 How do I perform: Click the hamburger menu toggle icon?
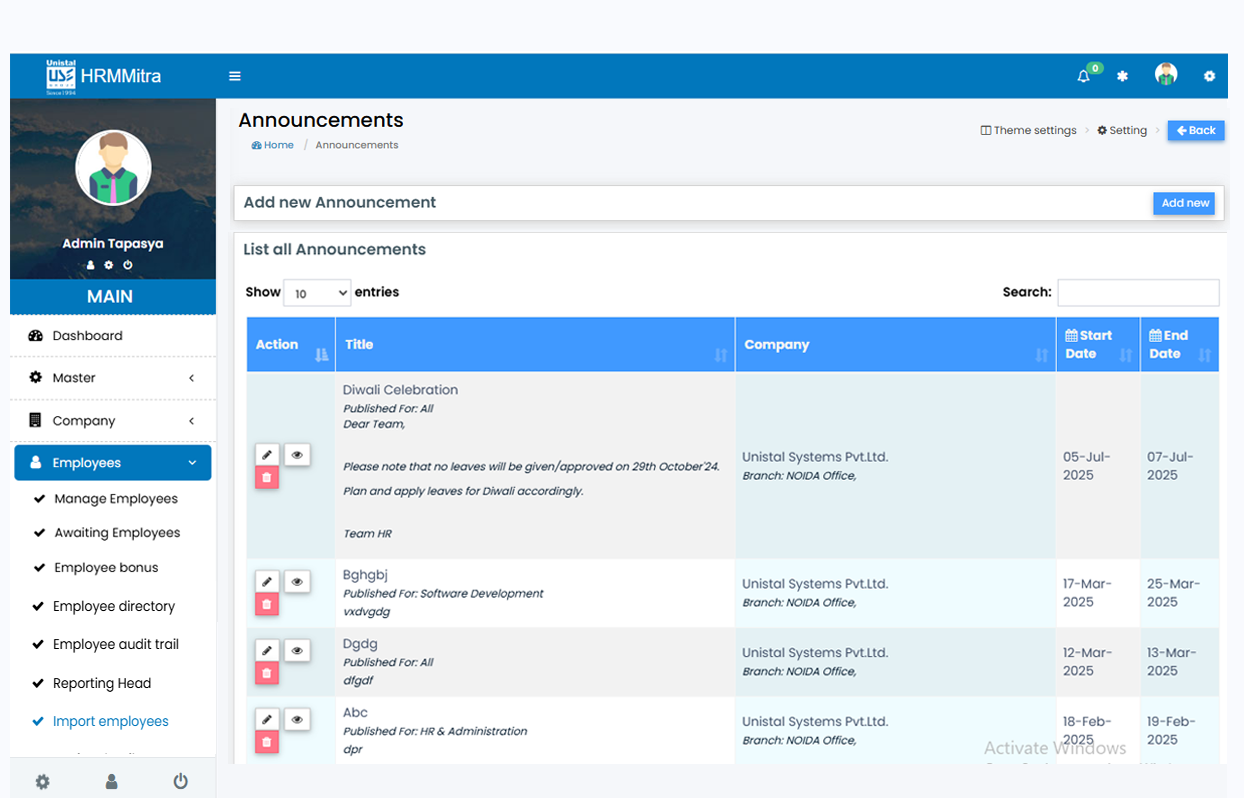click(x=235, y=76)
